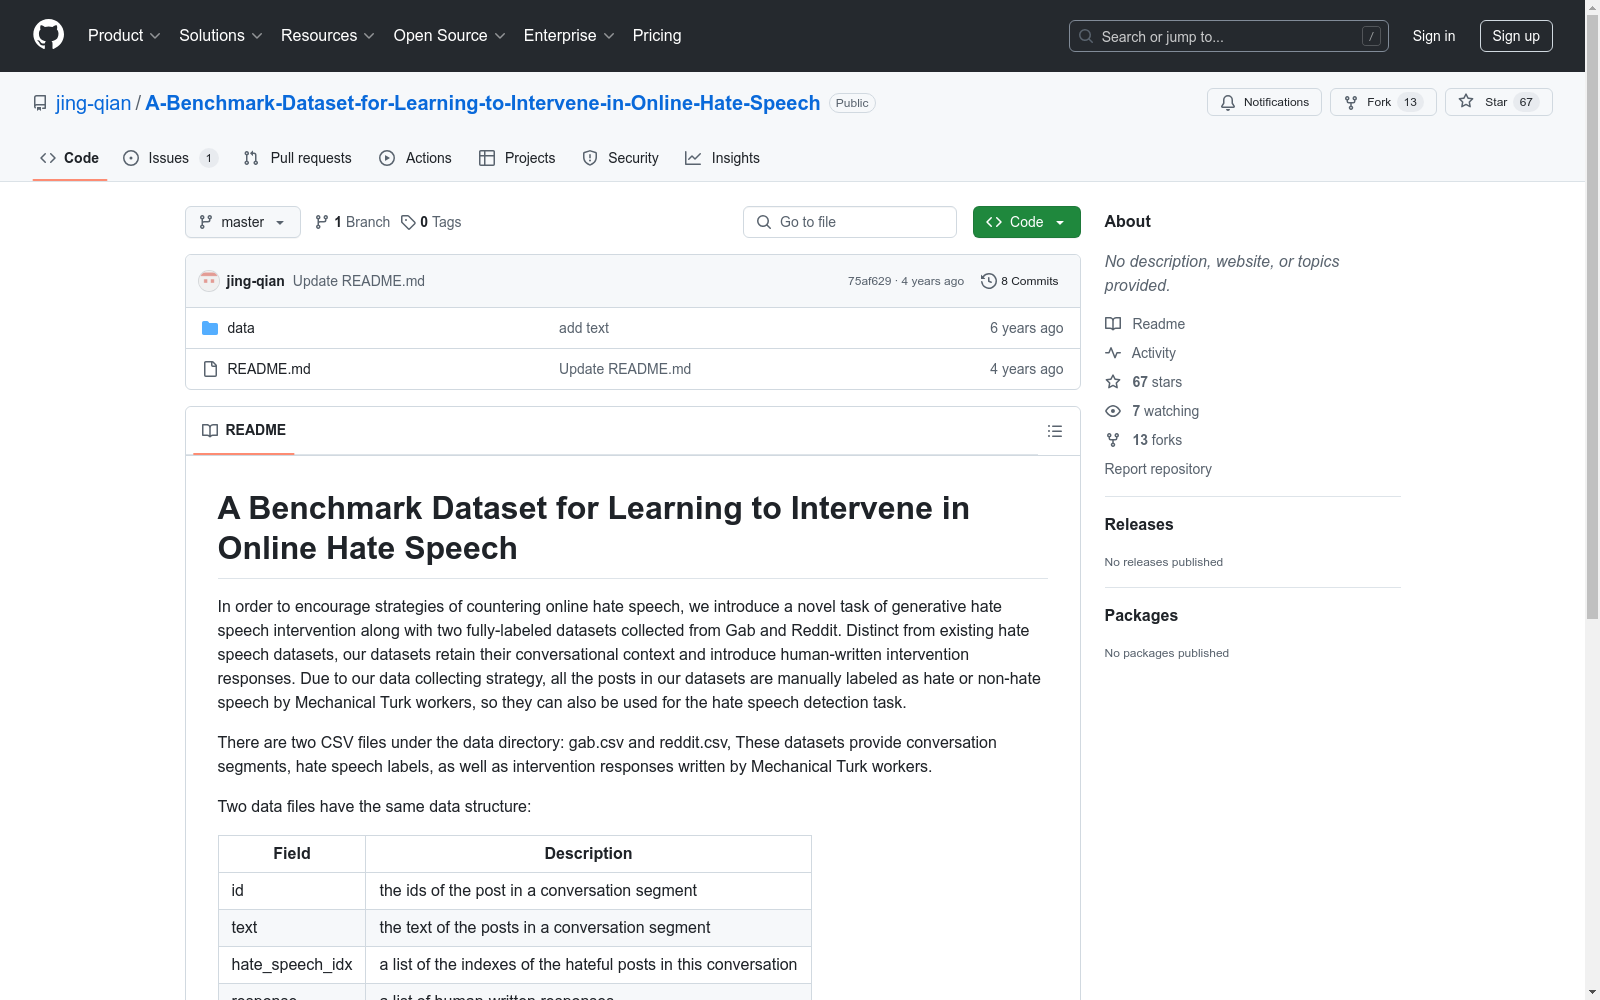
Task: Open the add text commit message
Action: [584, 328]
